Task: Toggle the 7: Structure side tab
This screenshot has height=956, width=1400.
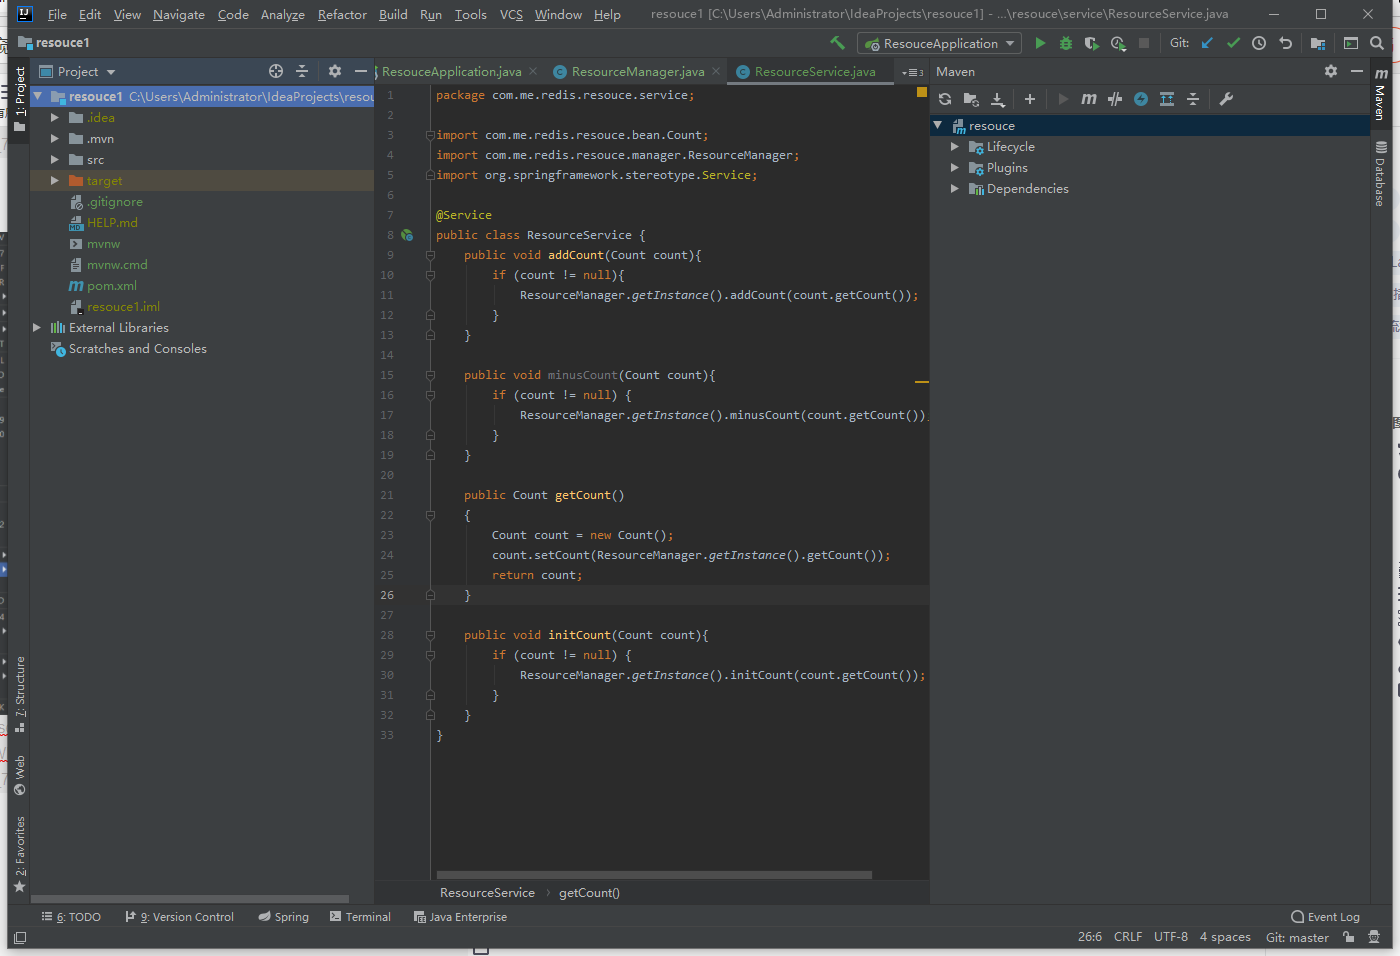Action: click(20, 694)
